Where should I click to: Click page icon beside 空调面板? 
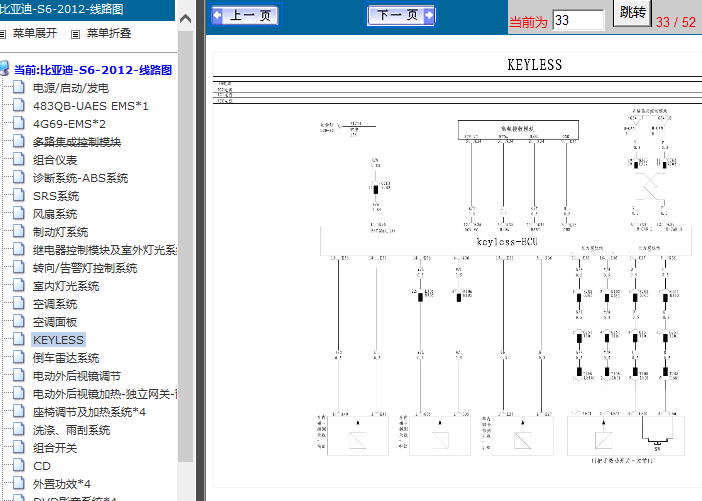(19, 321)
